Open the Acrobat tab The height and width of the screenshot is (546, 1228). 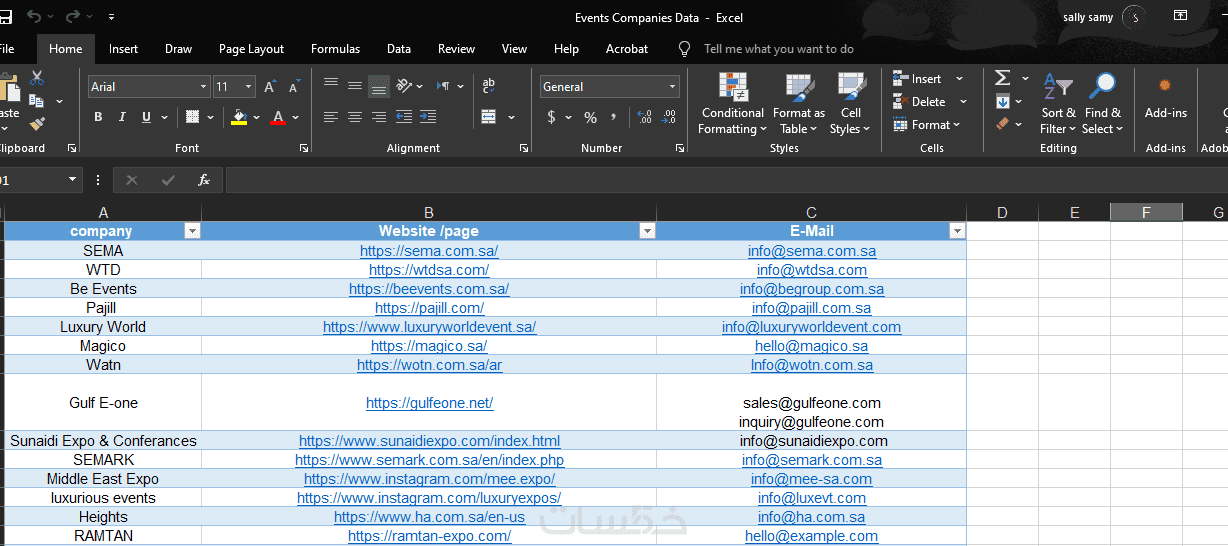(x=627, y=49)
